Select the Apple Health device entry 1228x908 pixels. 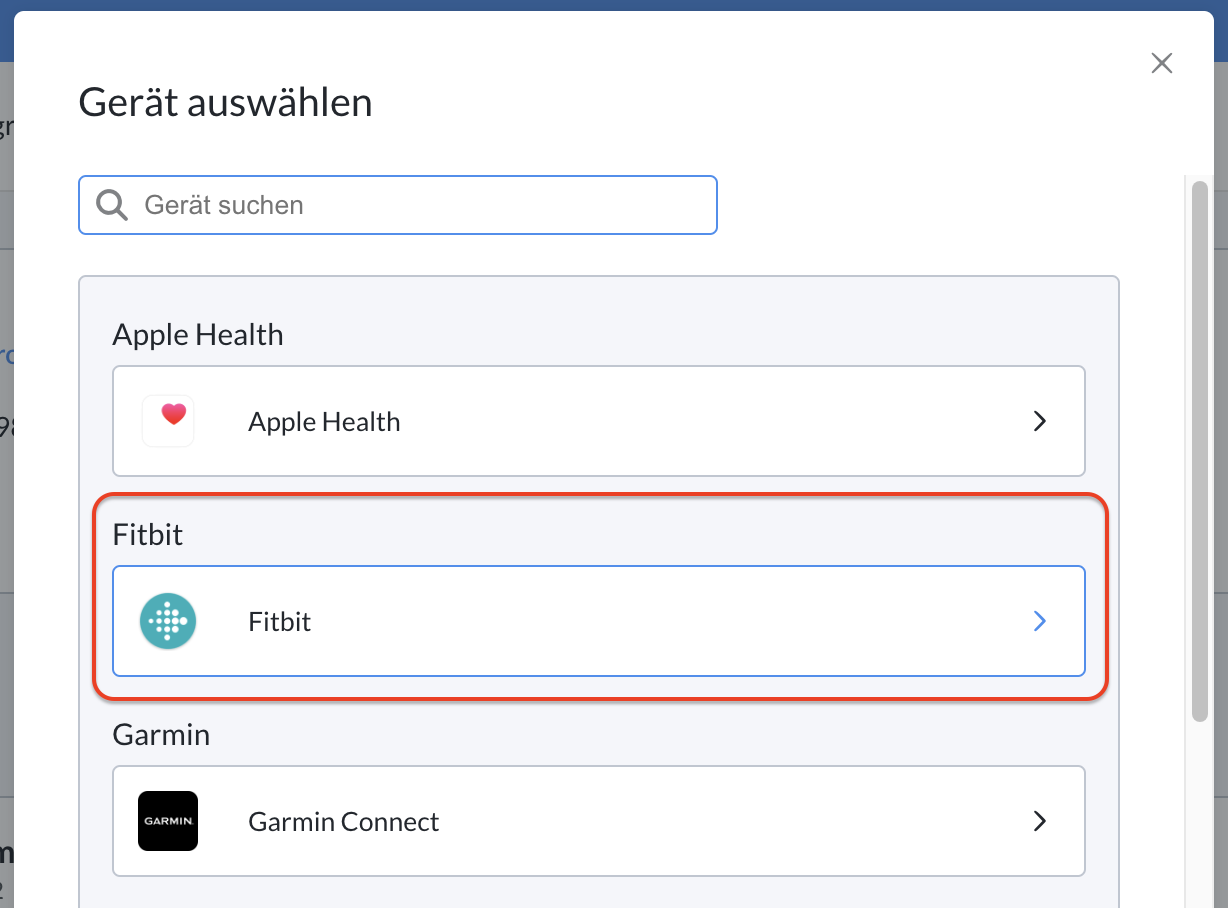[x=599, y=421]
